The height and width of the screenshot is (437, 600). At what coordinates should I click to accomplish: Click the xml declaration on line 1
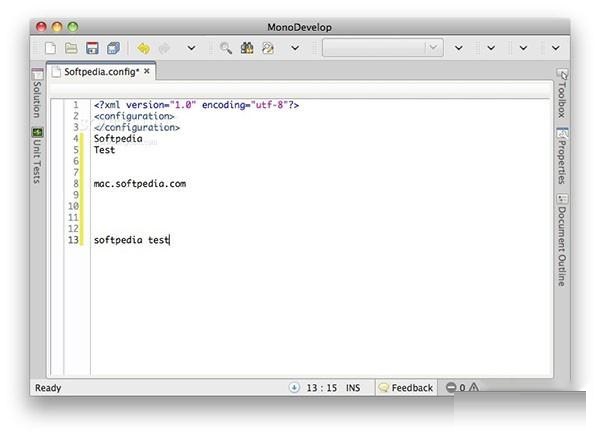pyautogui.click(x=196, y=105)
